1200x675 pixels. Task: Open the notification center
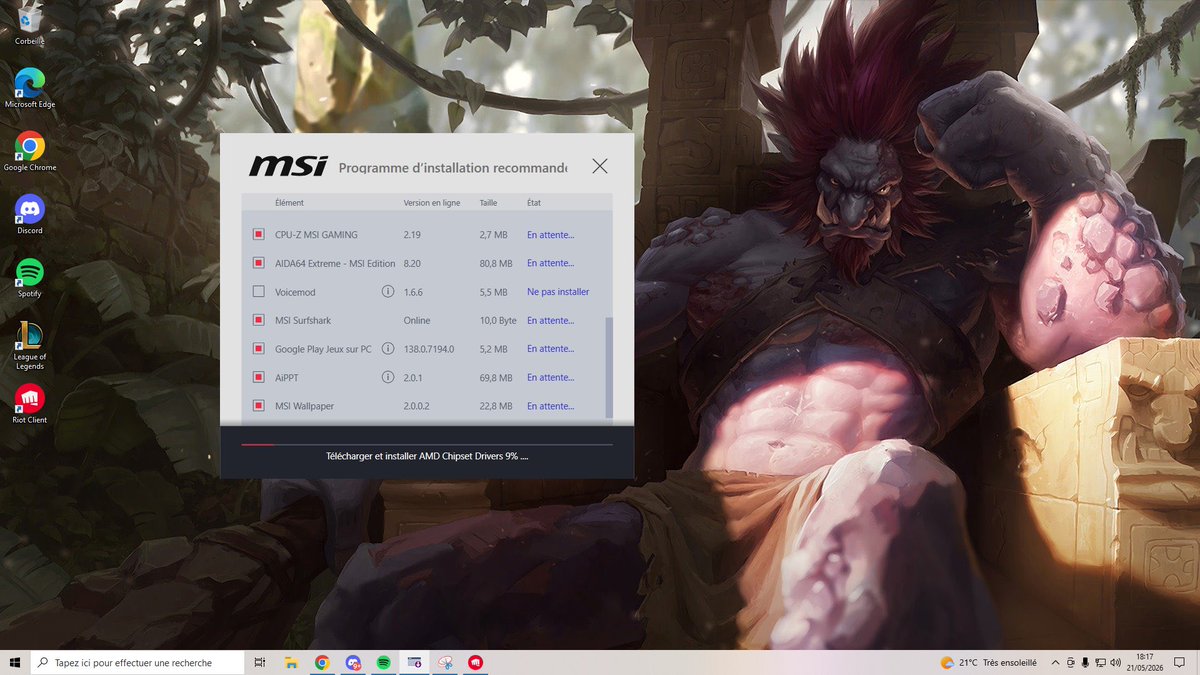[1179, 662]
